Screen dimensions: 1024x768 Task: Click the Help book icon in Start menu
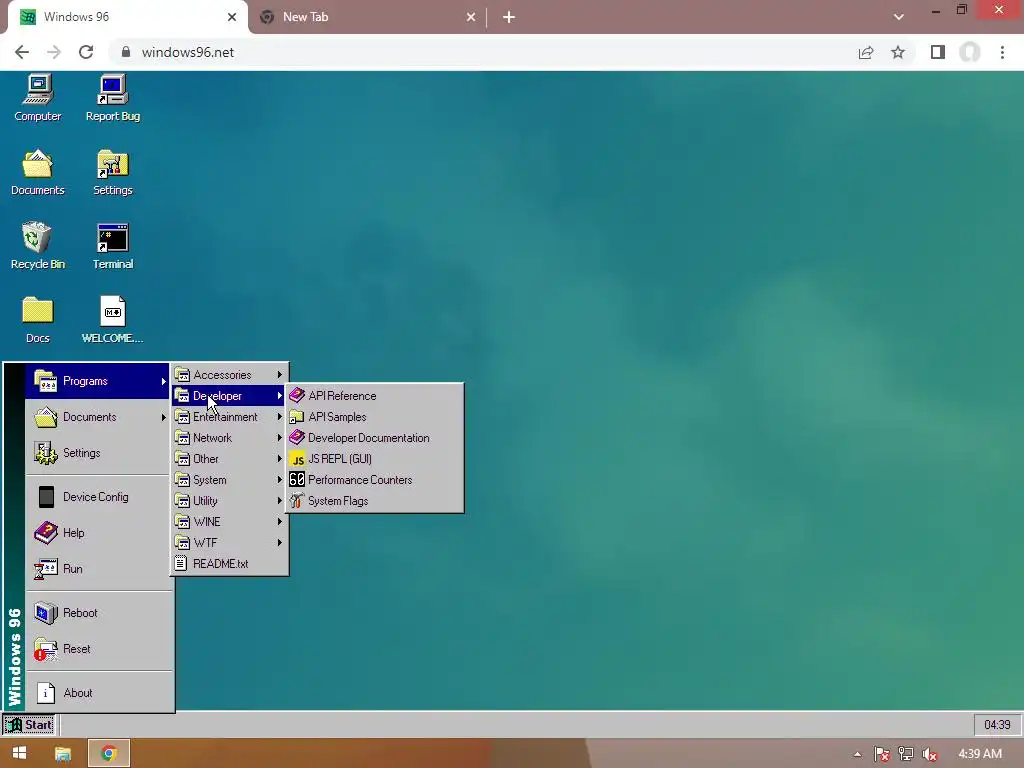[46, 533]
